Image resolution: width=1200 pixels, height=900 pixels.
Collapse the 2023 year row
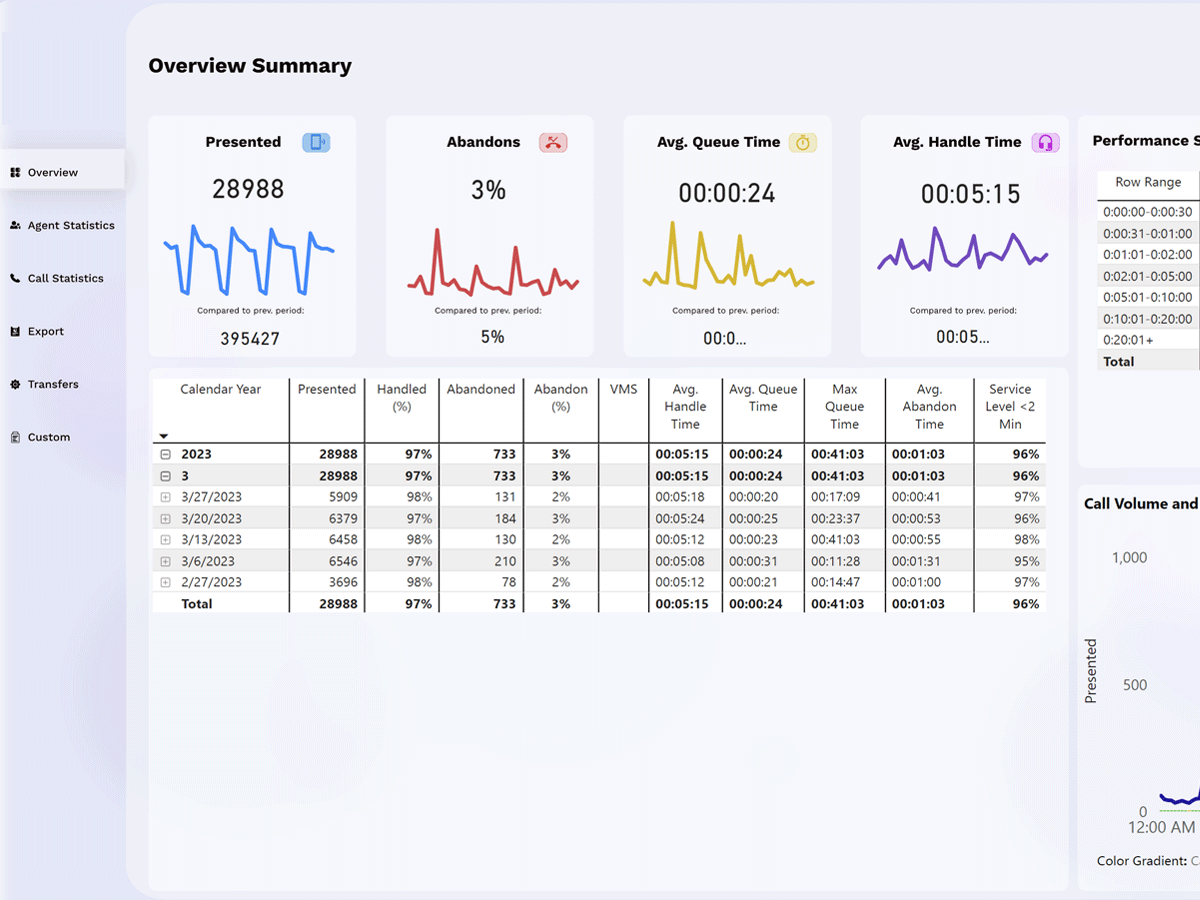pos(166,454)
